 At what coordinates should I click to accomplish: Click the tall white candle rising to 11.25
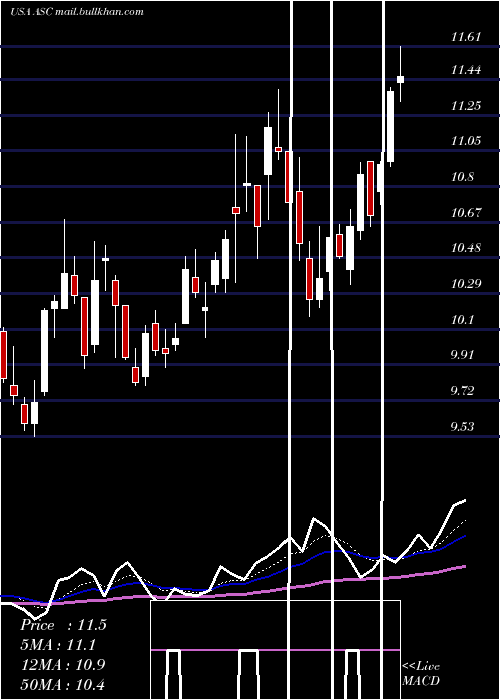(390, 126)
